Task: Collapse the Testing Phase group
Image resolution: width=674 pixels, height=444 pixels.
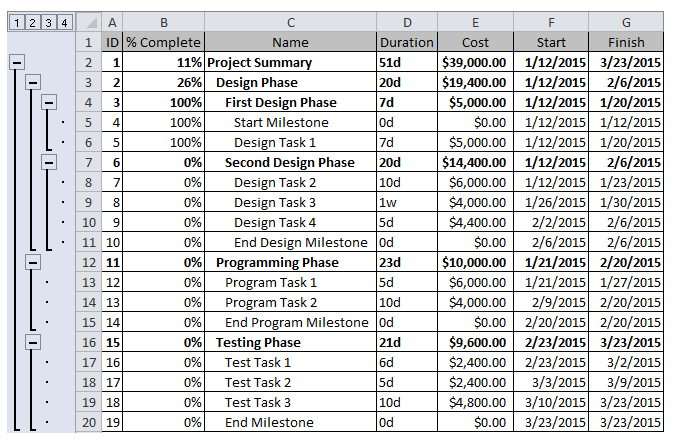Action: coord(33,343)
